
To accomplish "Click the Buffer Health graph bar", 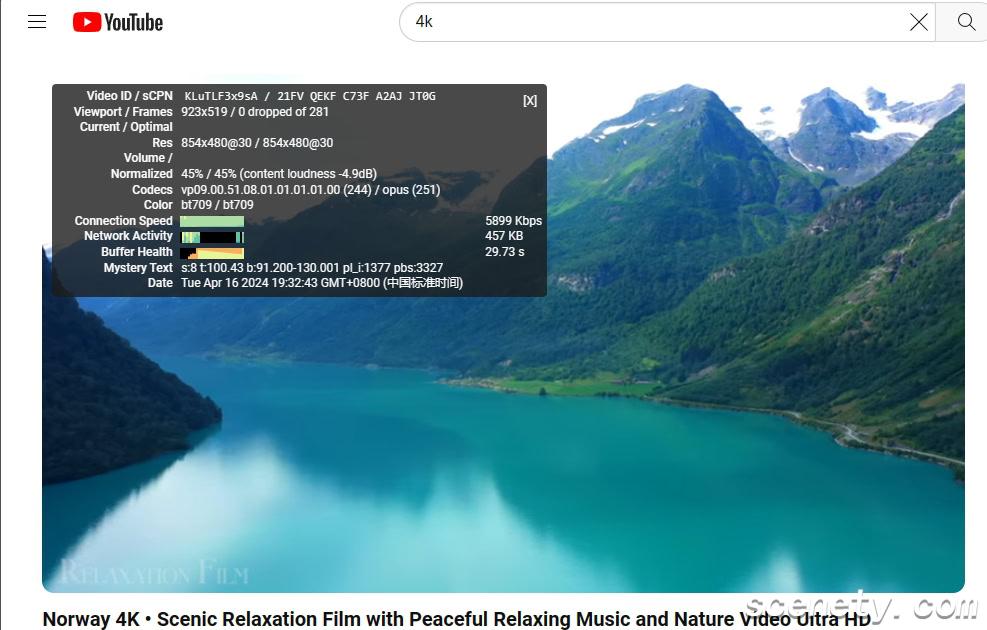I will pos(212,253).
